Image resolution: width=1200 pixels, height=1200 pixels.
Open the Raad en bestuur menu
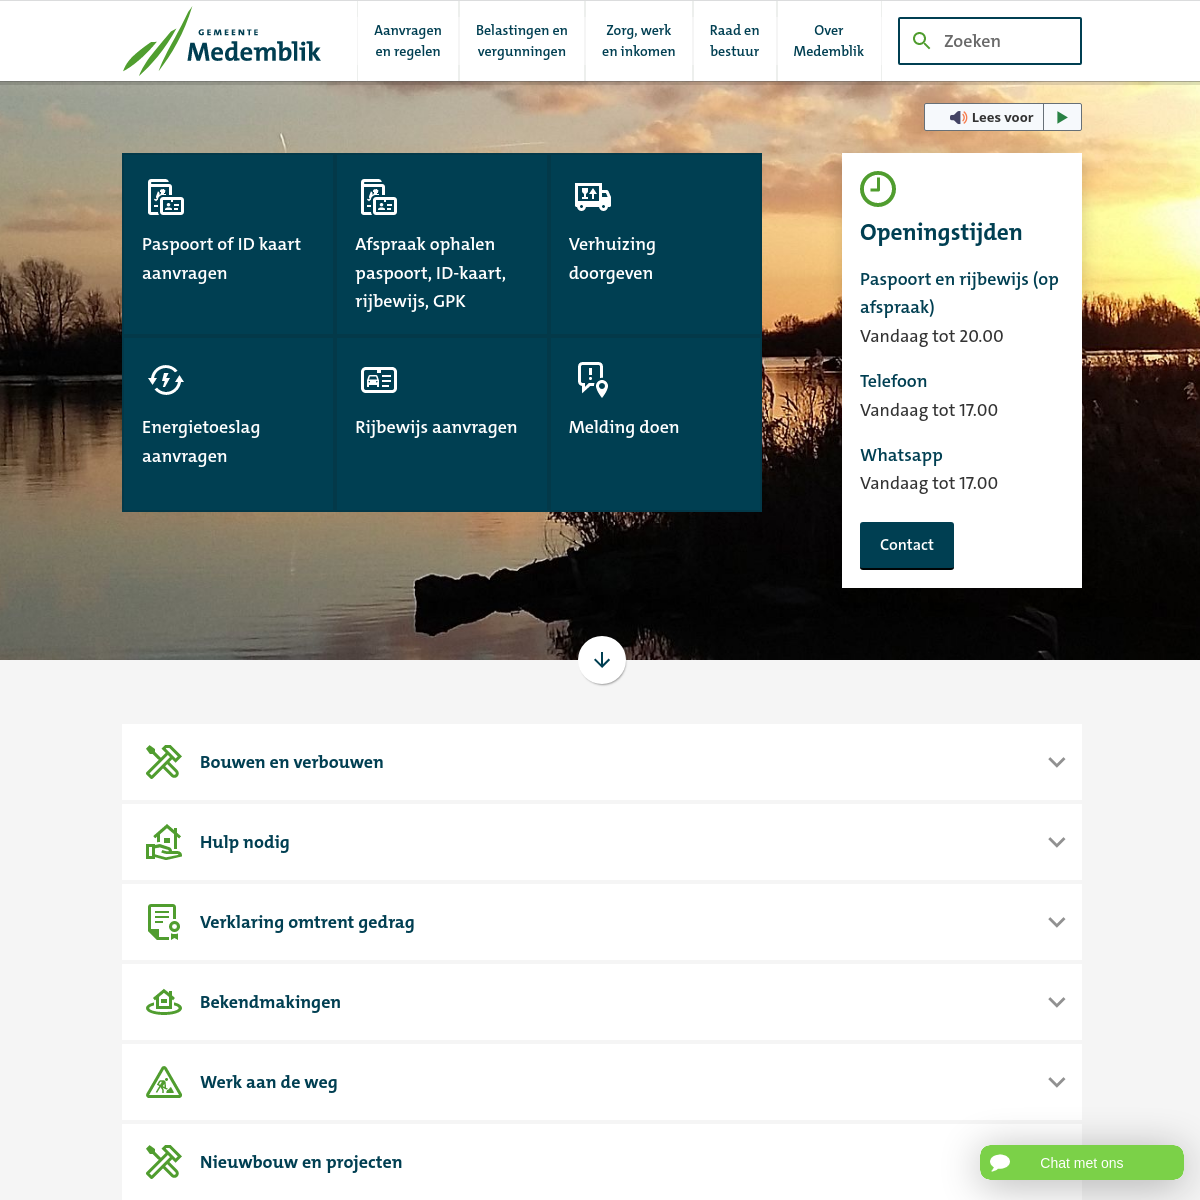pos(735,41)
